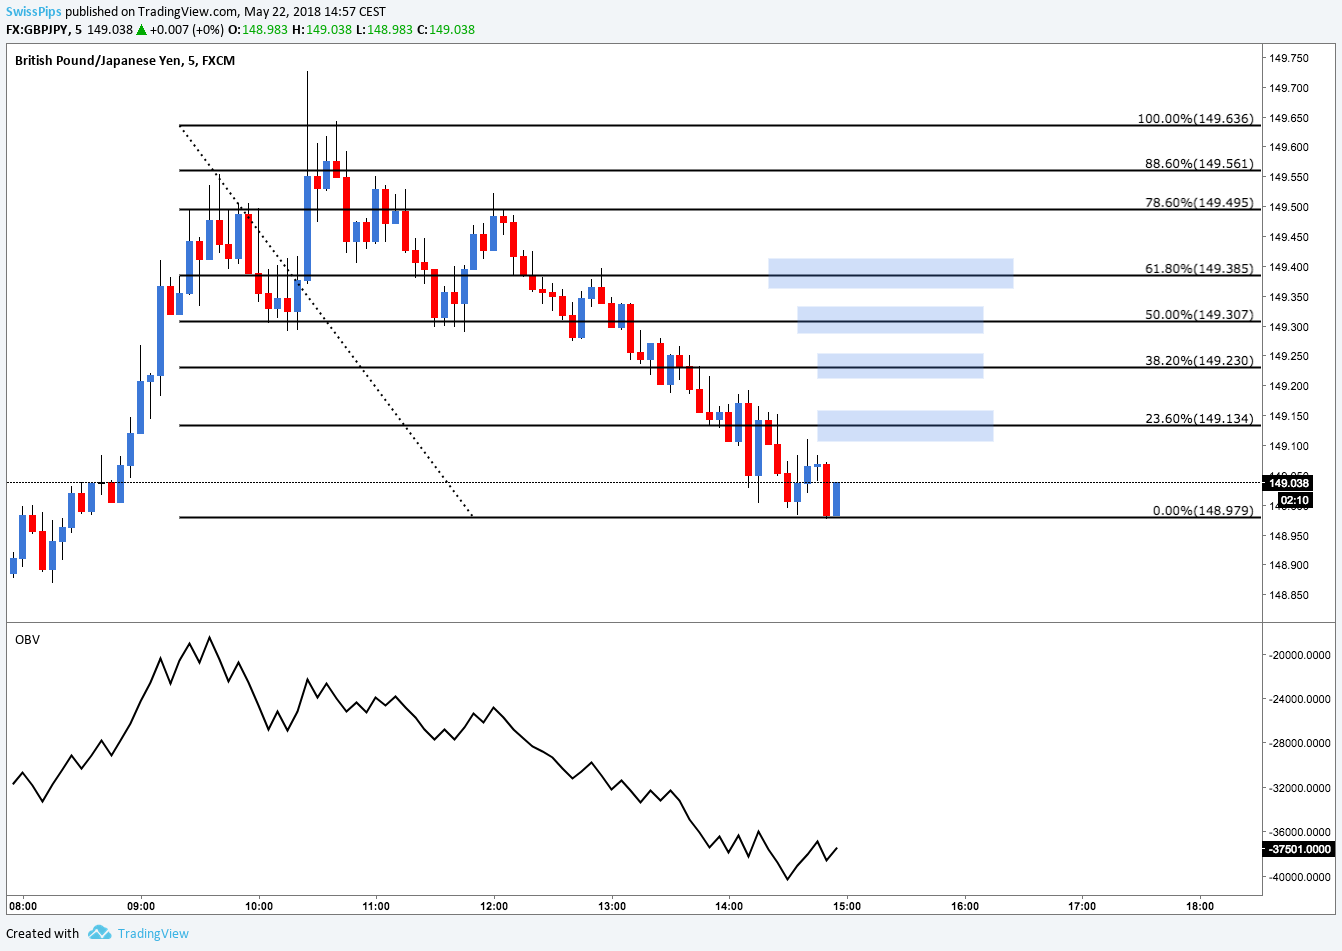The width and height of the screenshot is (1342, 951).
Task: Click the blue zone at 61.80% level
Action: point(890,273)
